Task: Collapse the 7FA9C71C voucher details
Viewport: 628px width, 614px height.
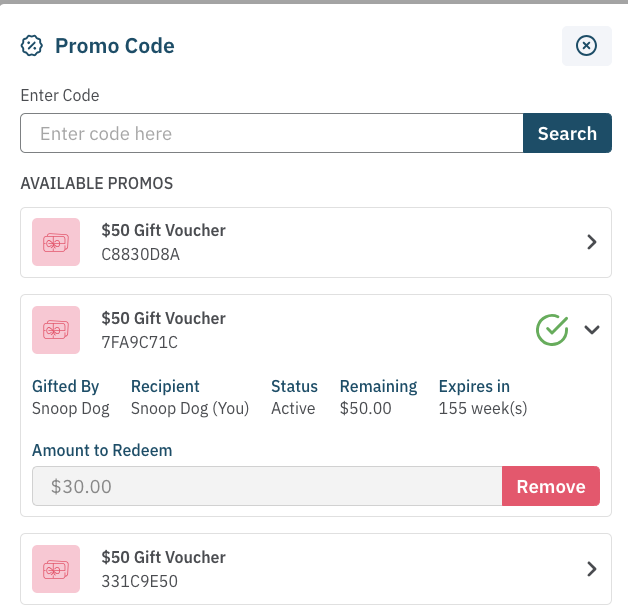Action: click(x=591, y=329)
